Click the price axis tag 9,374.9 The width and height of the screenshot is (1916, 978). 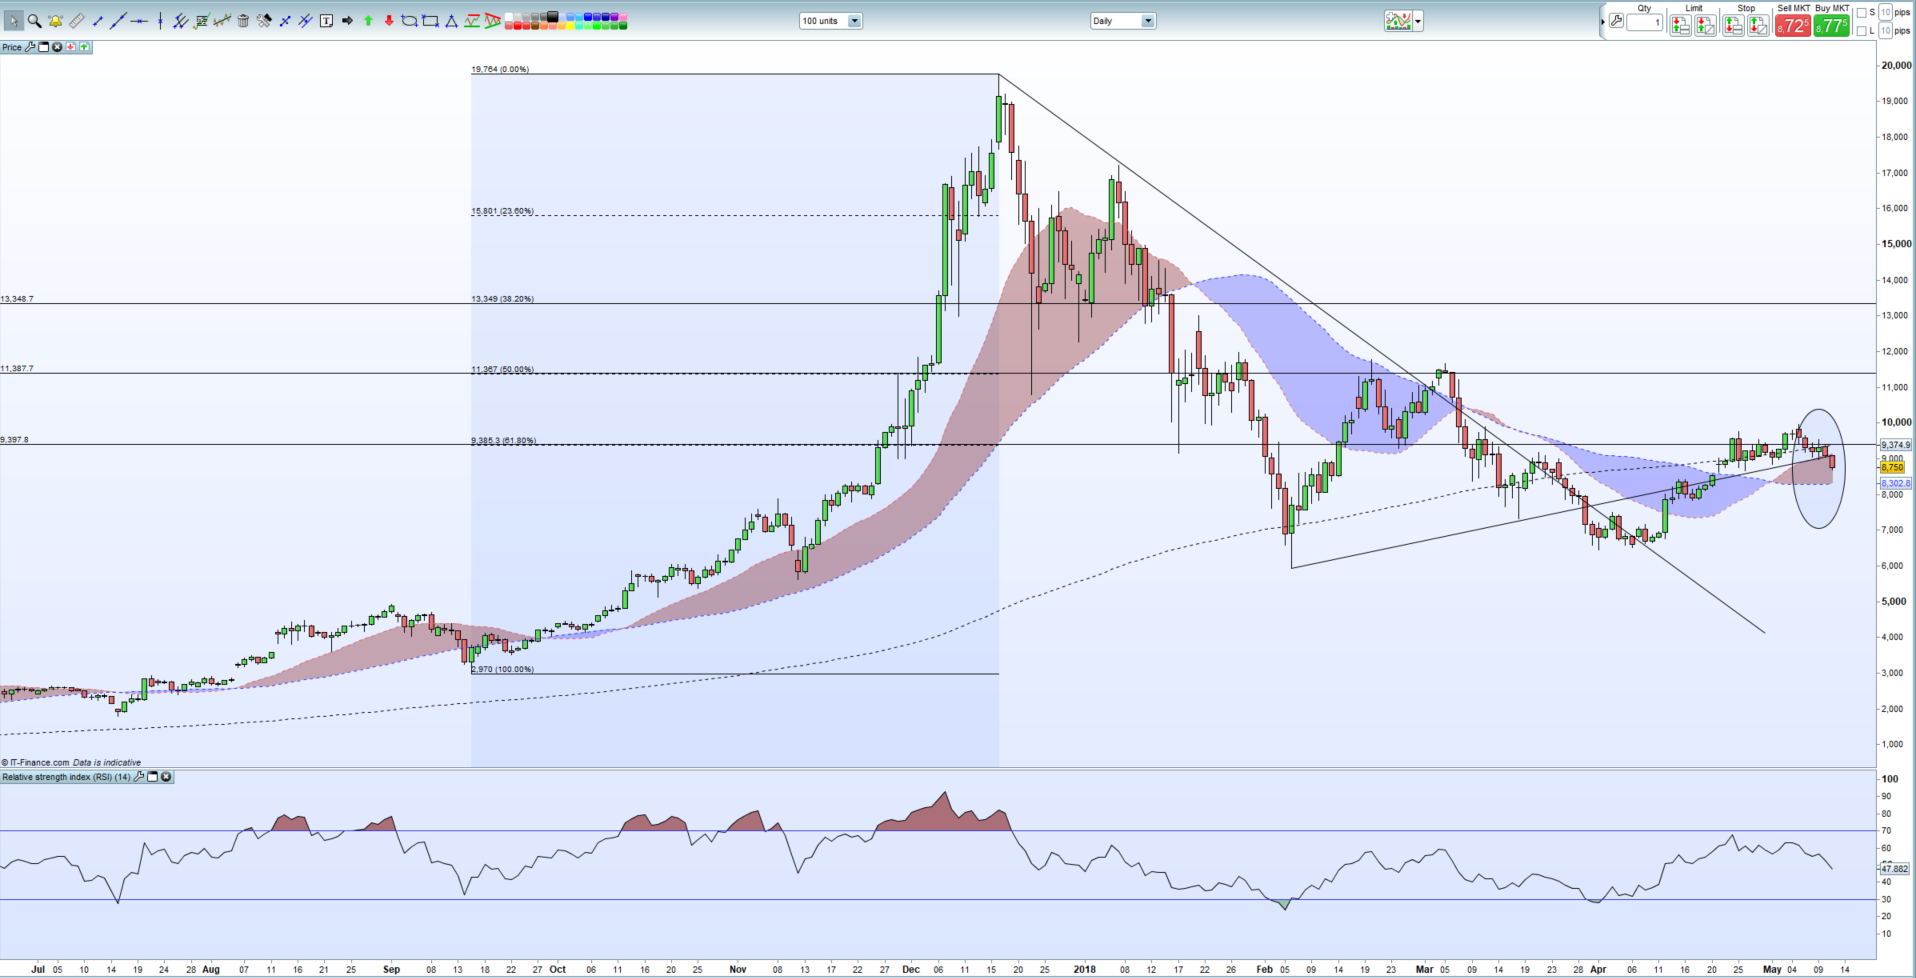click(x=1896, y=445)
